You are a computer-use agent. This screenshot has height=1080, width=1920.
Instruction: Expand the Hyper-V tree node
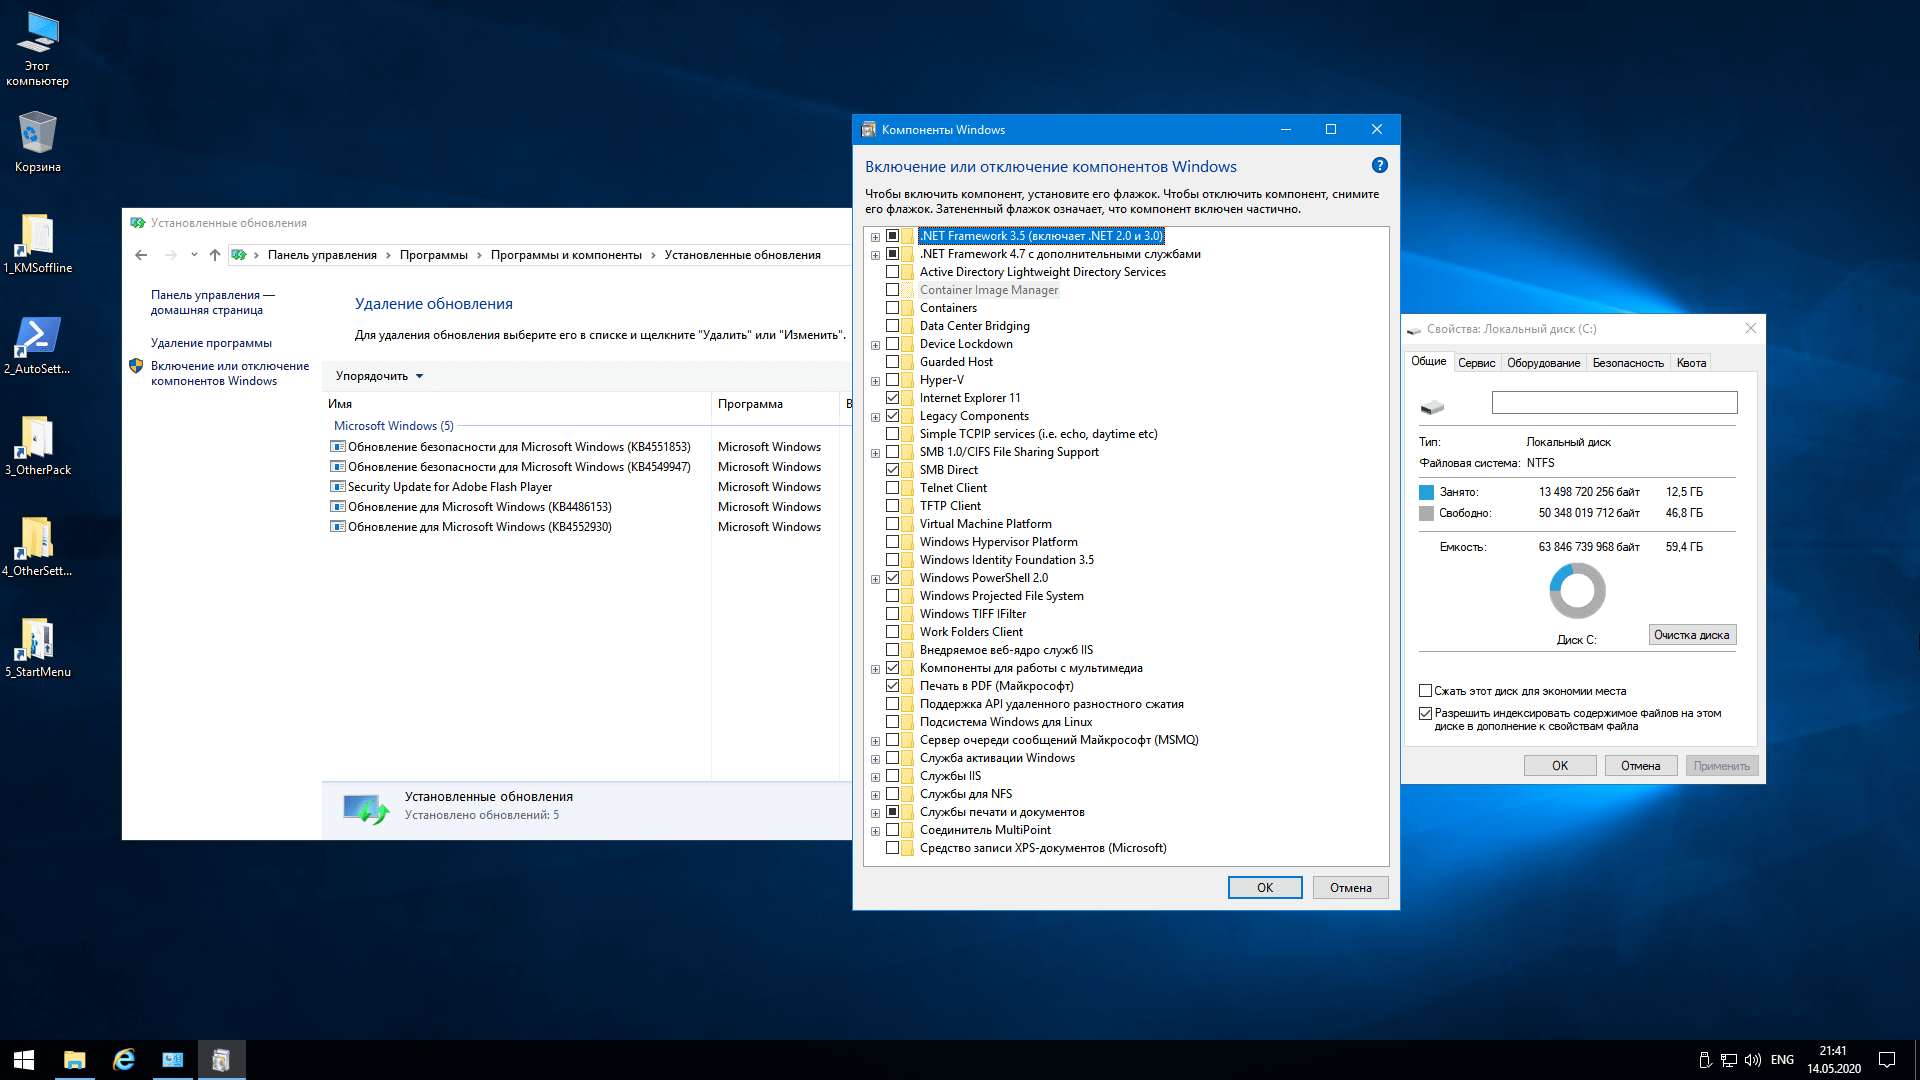click(x=875, y=381)
